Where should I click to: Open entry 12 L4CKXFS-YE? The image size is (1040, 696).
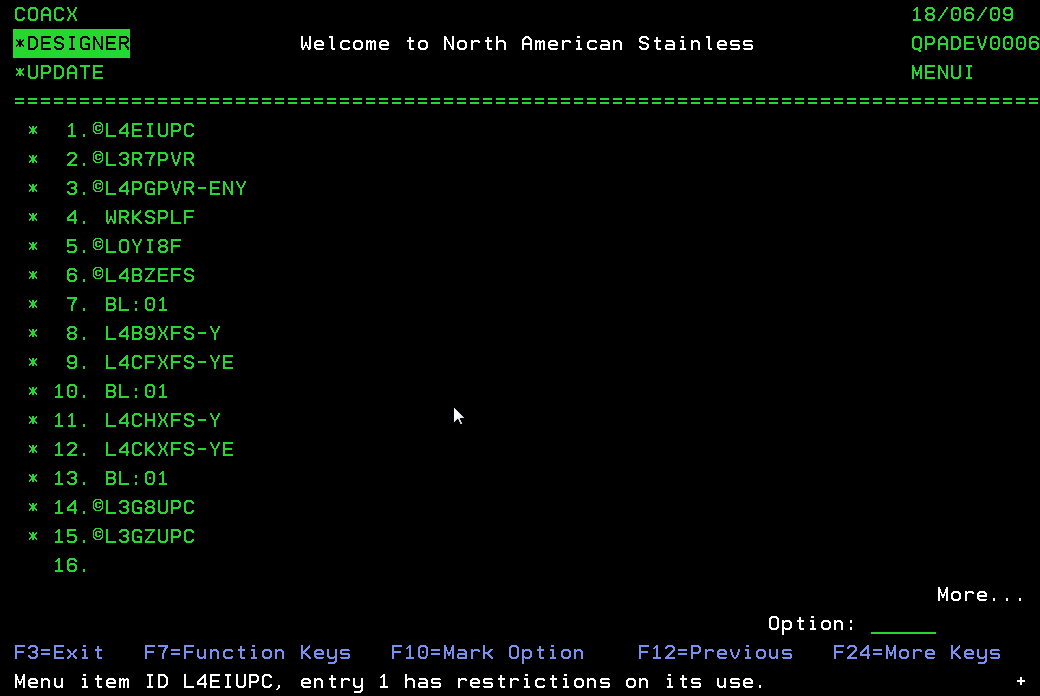pos(169,450)
